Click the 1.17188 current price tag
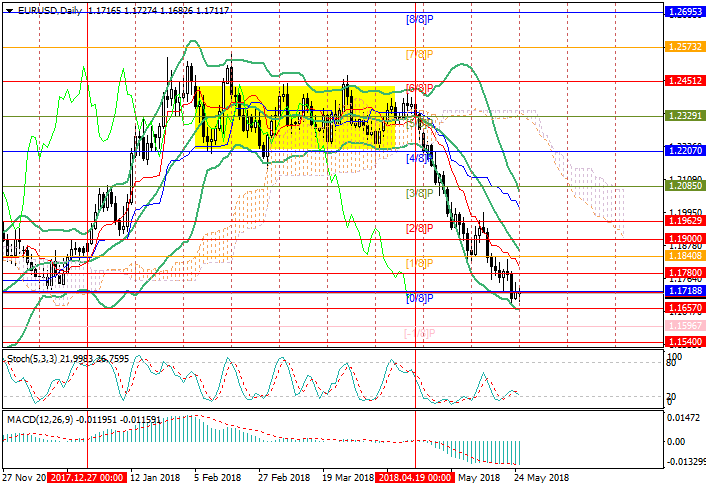 (x=685, y=292)
